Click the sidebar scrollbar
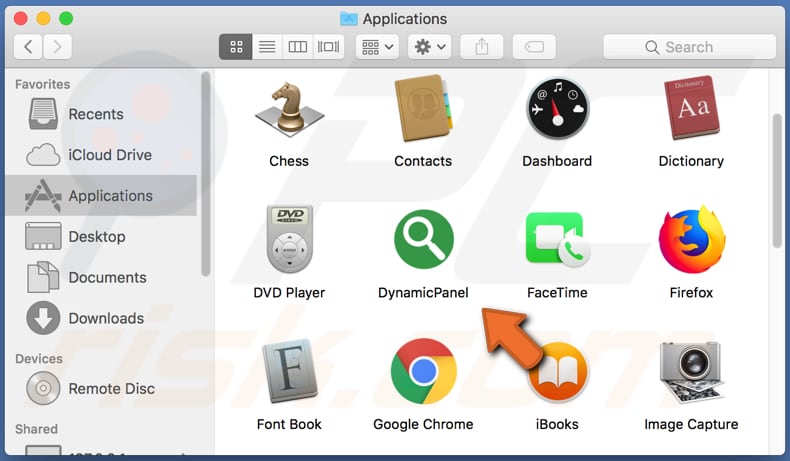Viewport: 790px width, 461px height. [205, 174]
